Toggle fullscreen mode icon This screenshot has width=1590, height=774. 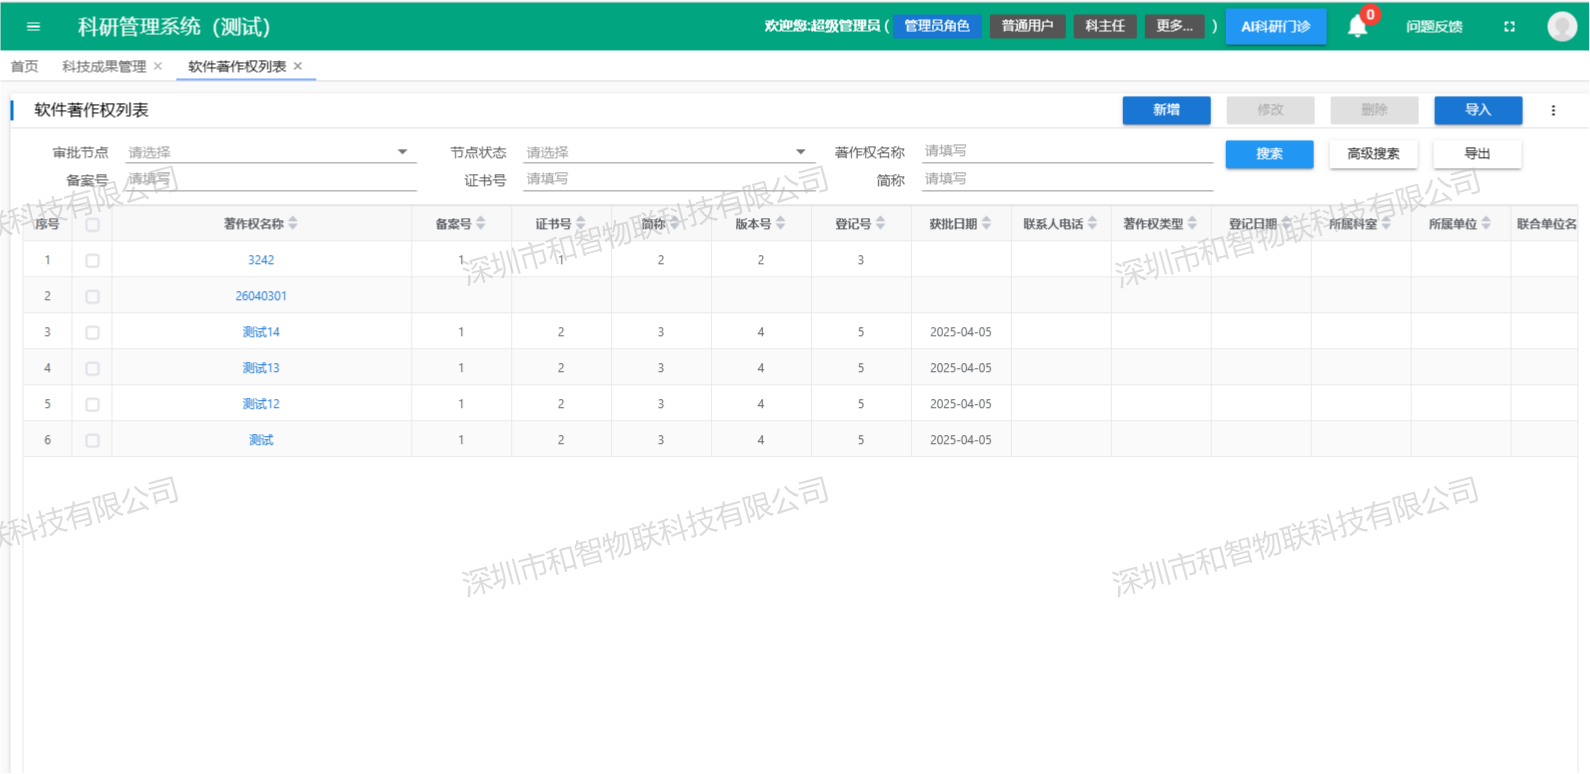pyautogui.click(x=1509, y=27)
